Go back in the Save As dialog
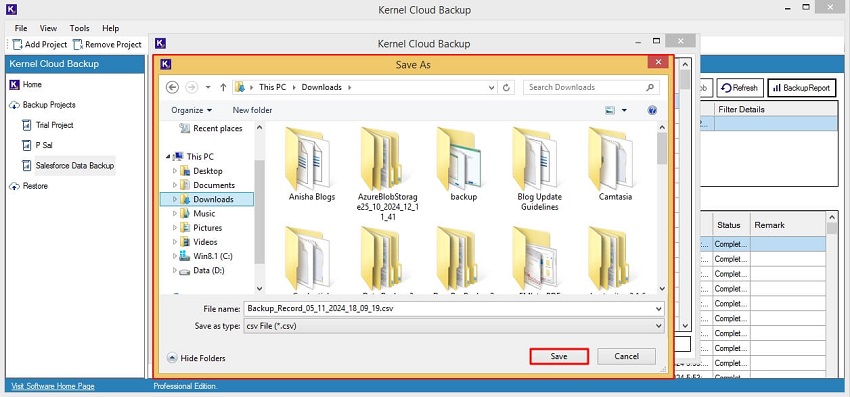Image resolution: width=850 pixels, height=397 pixels. tap(172, 87)
